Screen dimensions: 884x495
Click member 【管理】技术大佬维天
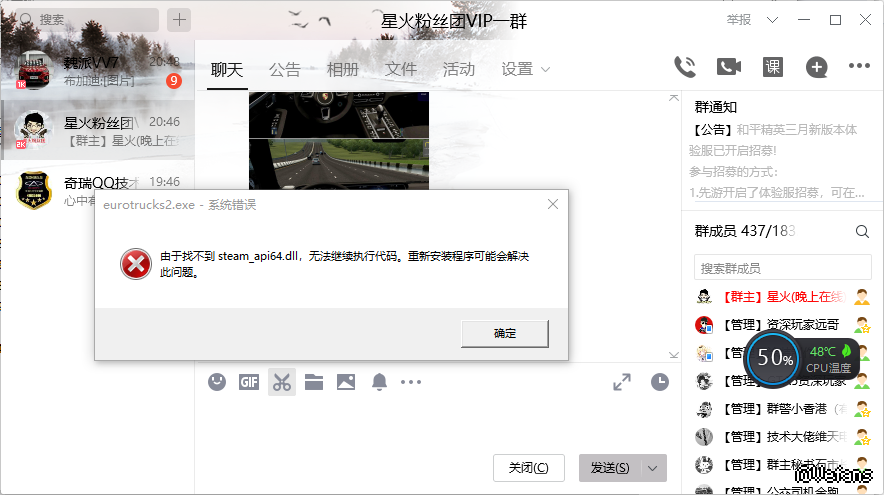[x=785, y=437]
